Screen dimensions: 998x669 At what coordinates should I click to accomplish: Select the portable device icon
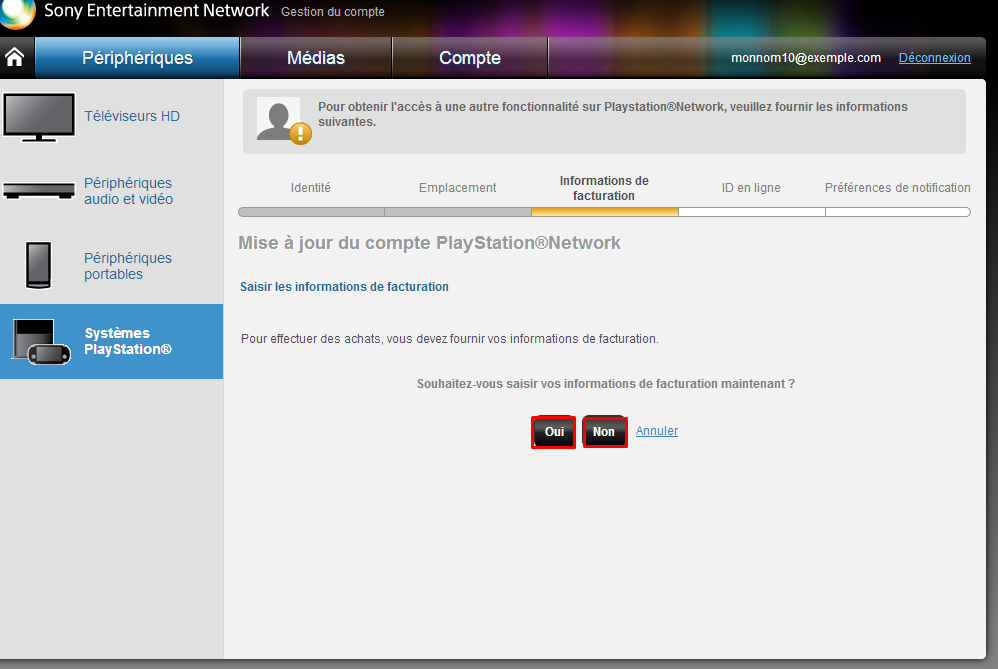38,265
